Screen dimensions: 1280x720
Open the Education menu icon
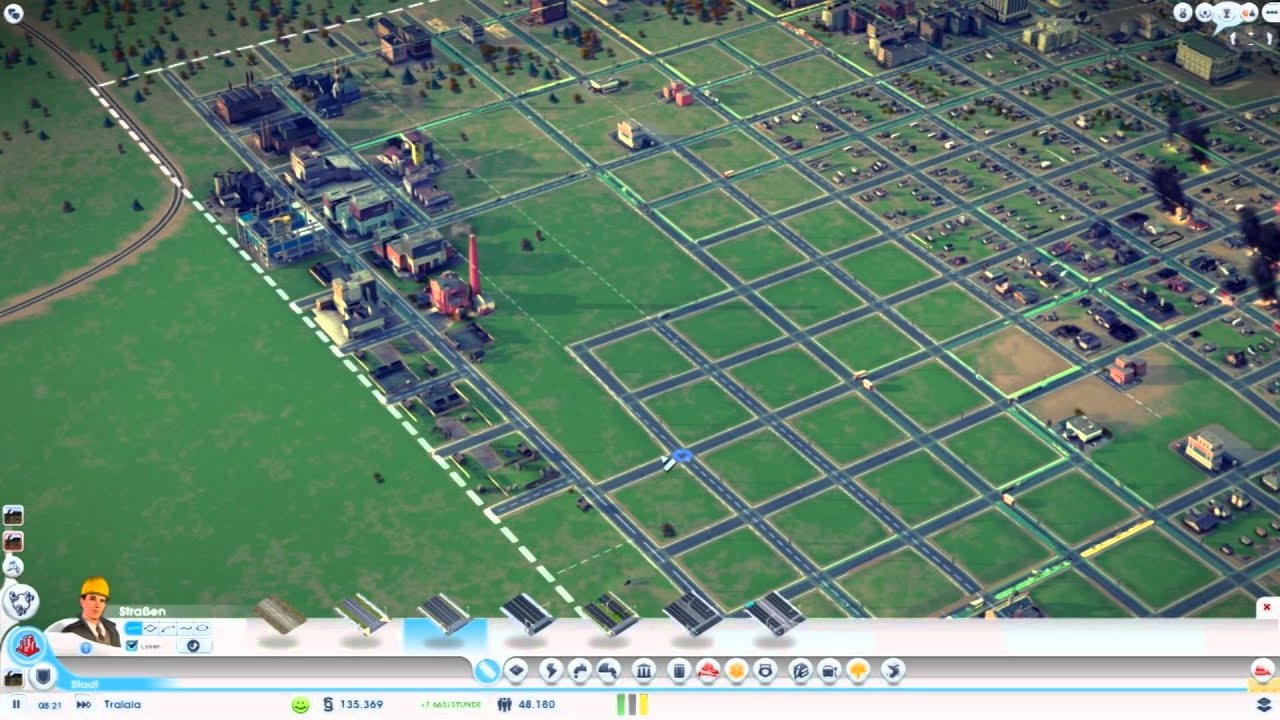click(x=799, y=671)
